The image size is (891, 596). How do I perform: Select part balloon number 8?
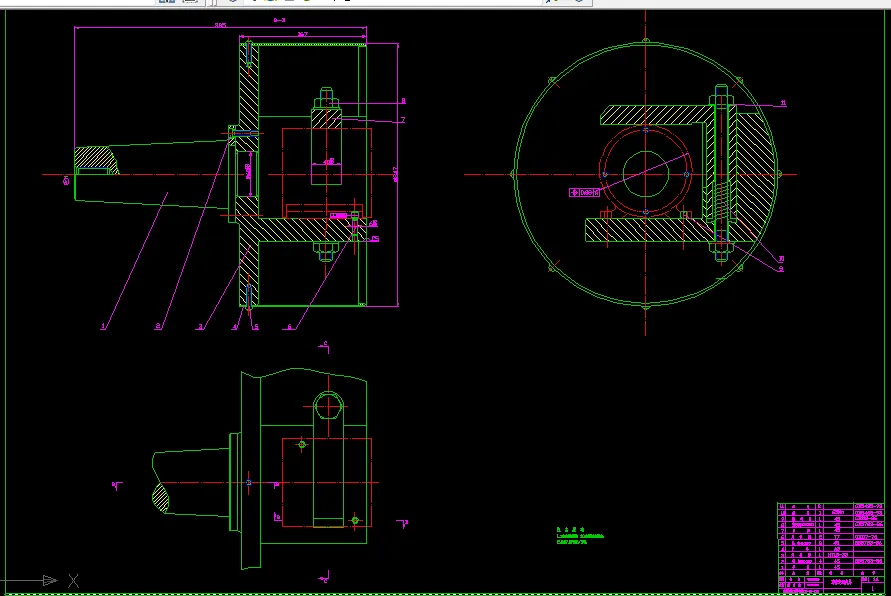[403, 101]
